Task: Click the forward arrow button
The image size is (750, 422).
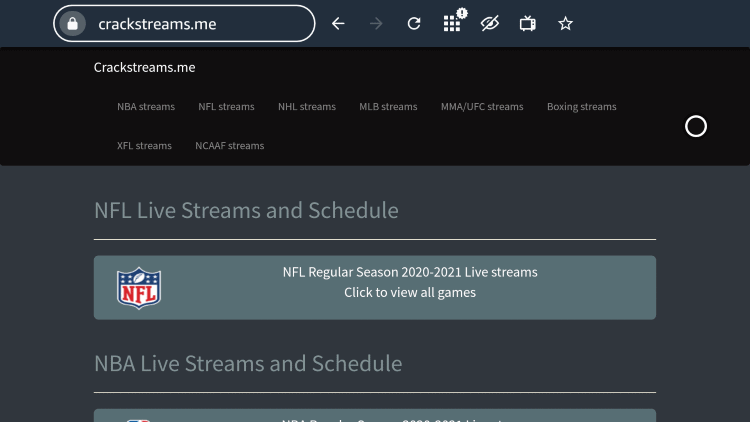Action: tap(376, 23)
